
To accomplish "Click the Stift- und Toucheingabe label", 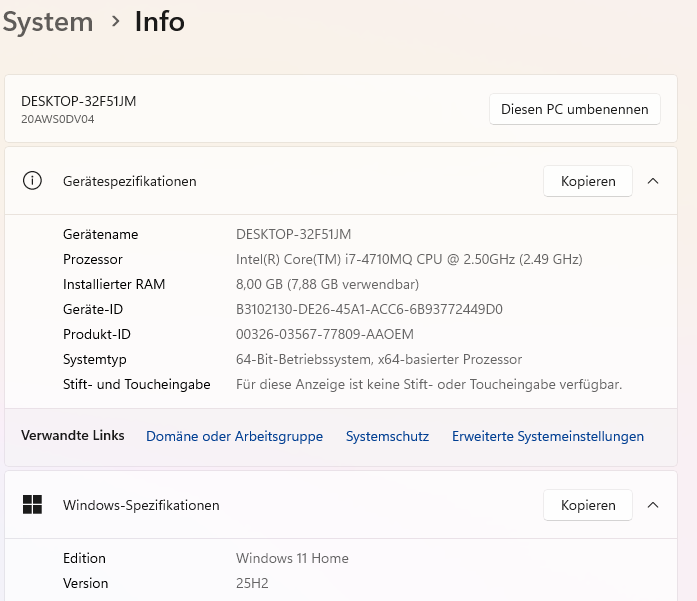I will click(x=136, y=384).
